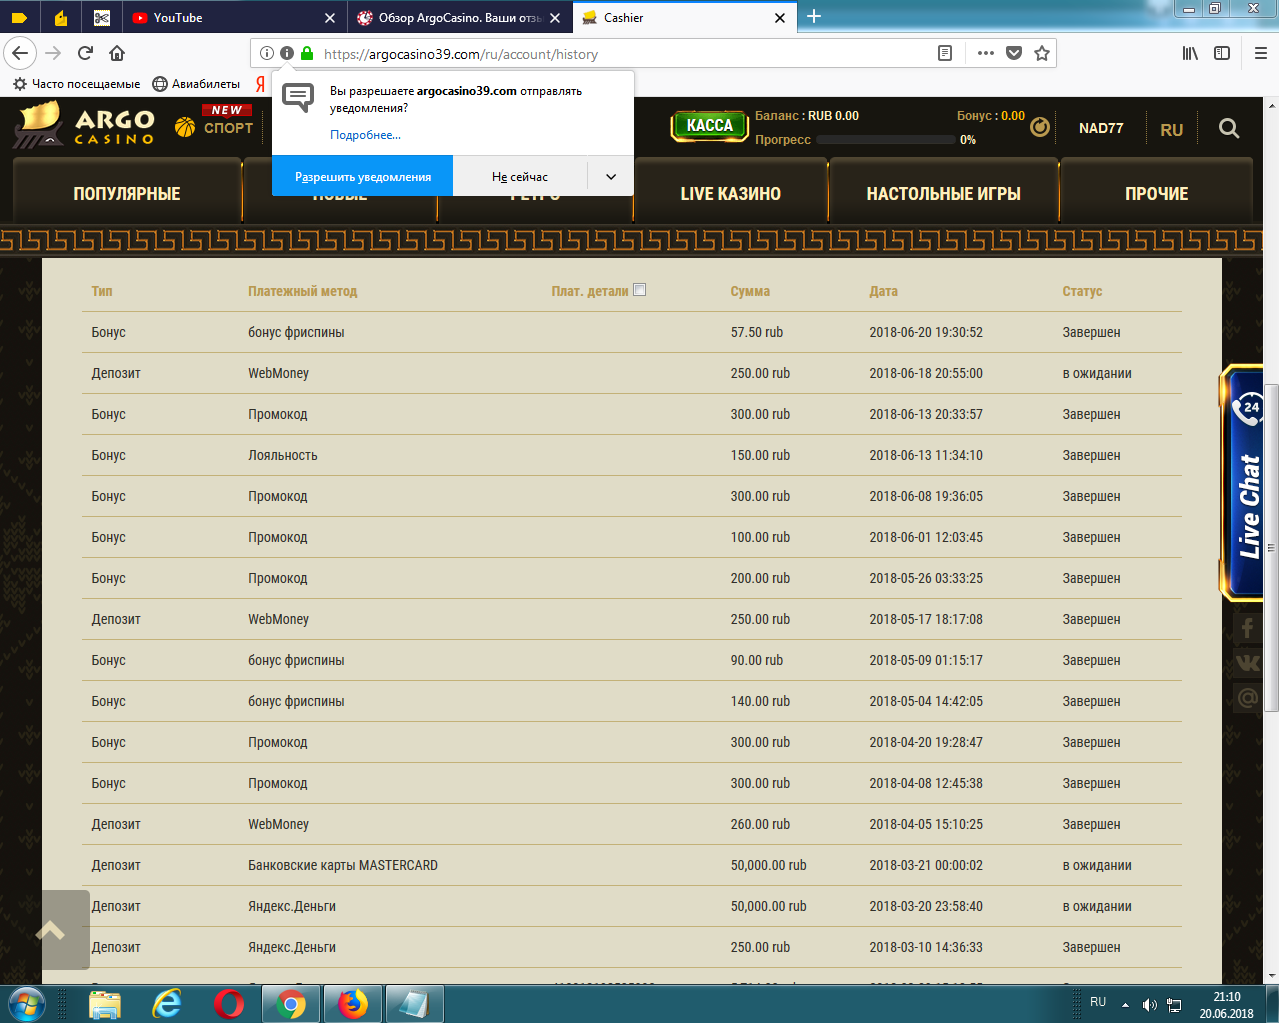Screen dimensions: 1279x1023
Task: Open the ПРОЧИЕ category
Action: click(1157, 194)
